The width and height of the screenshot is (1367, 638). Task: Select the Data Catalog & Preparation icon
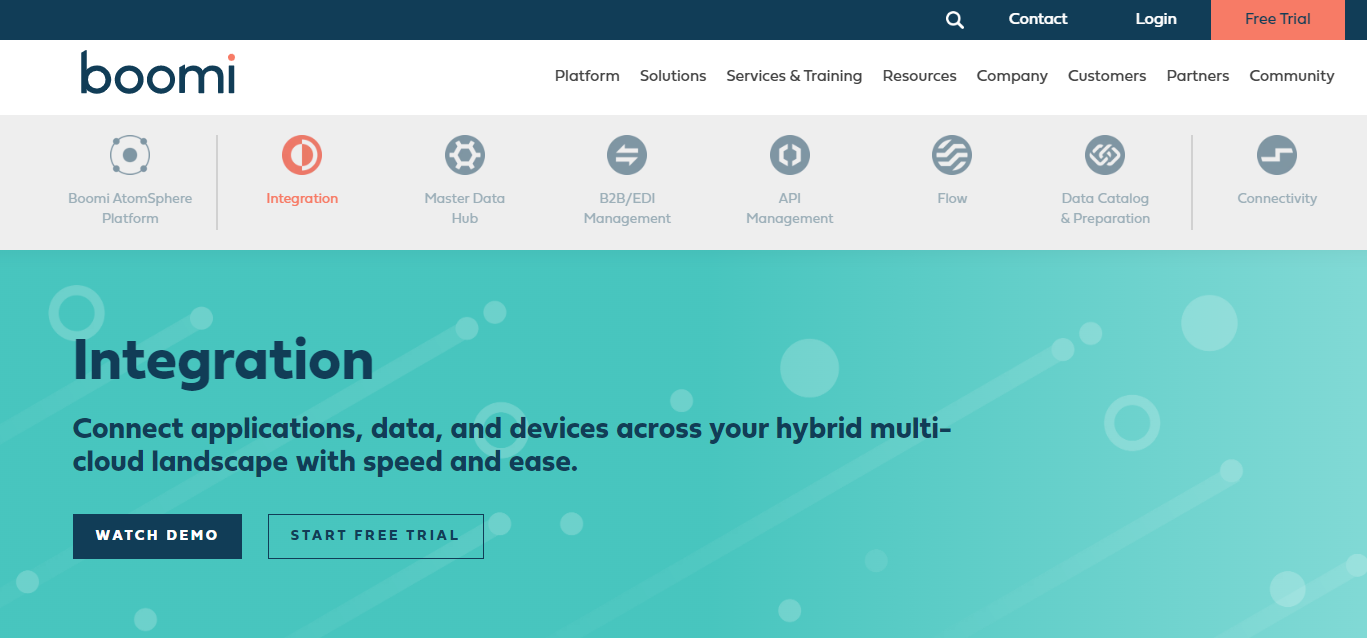tap(1104, 155)
